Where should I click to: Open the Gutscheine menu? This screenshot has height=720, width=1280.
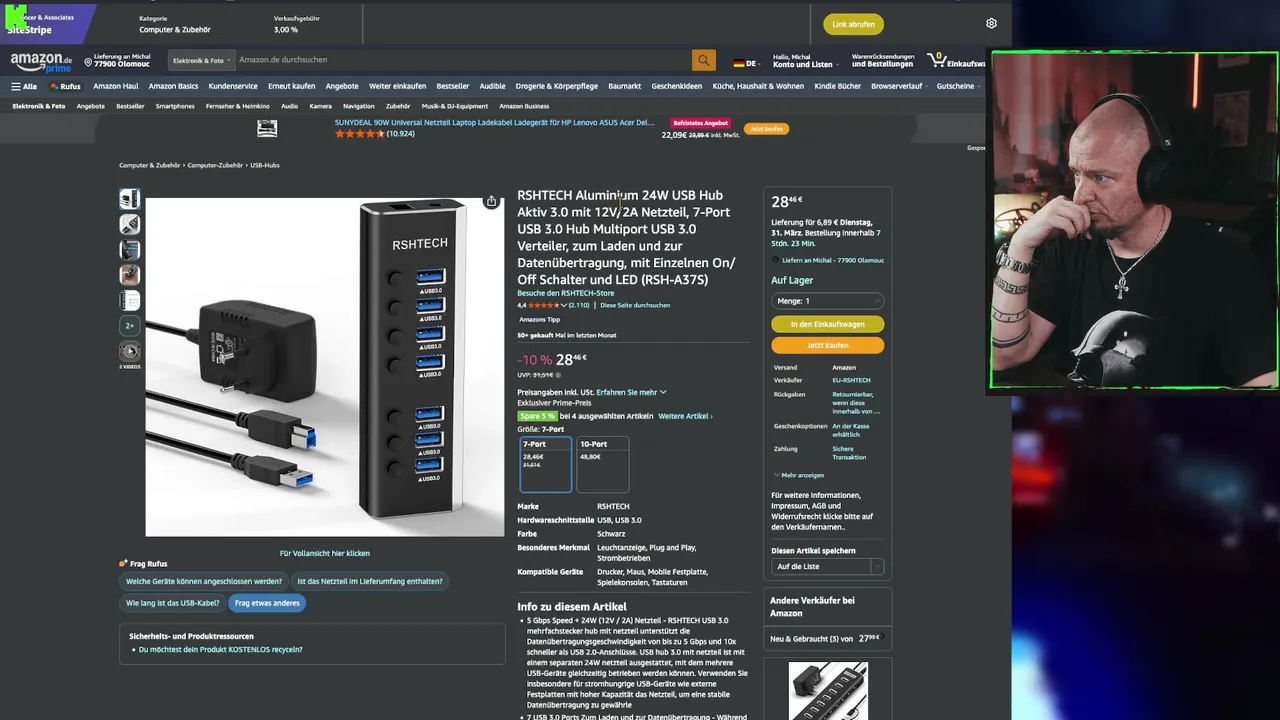click(x=957, y=86)
